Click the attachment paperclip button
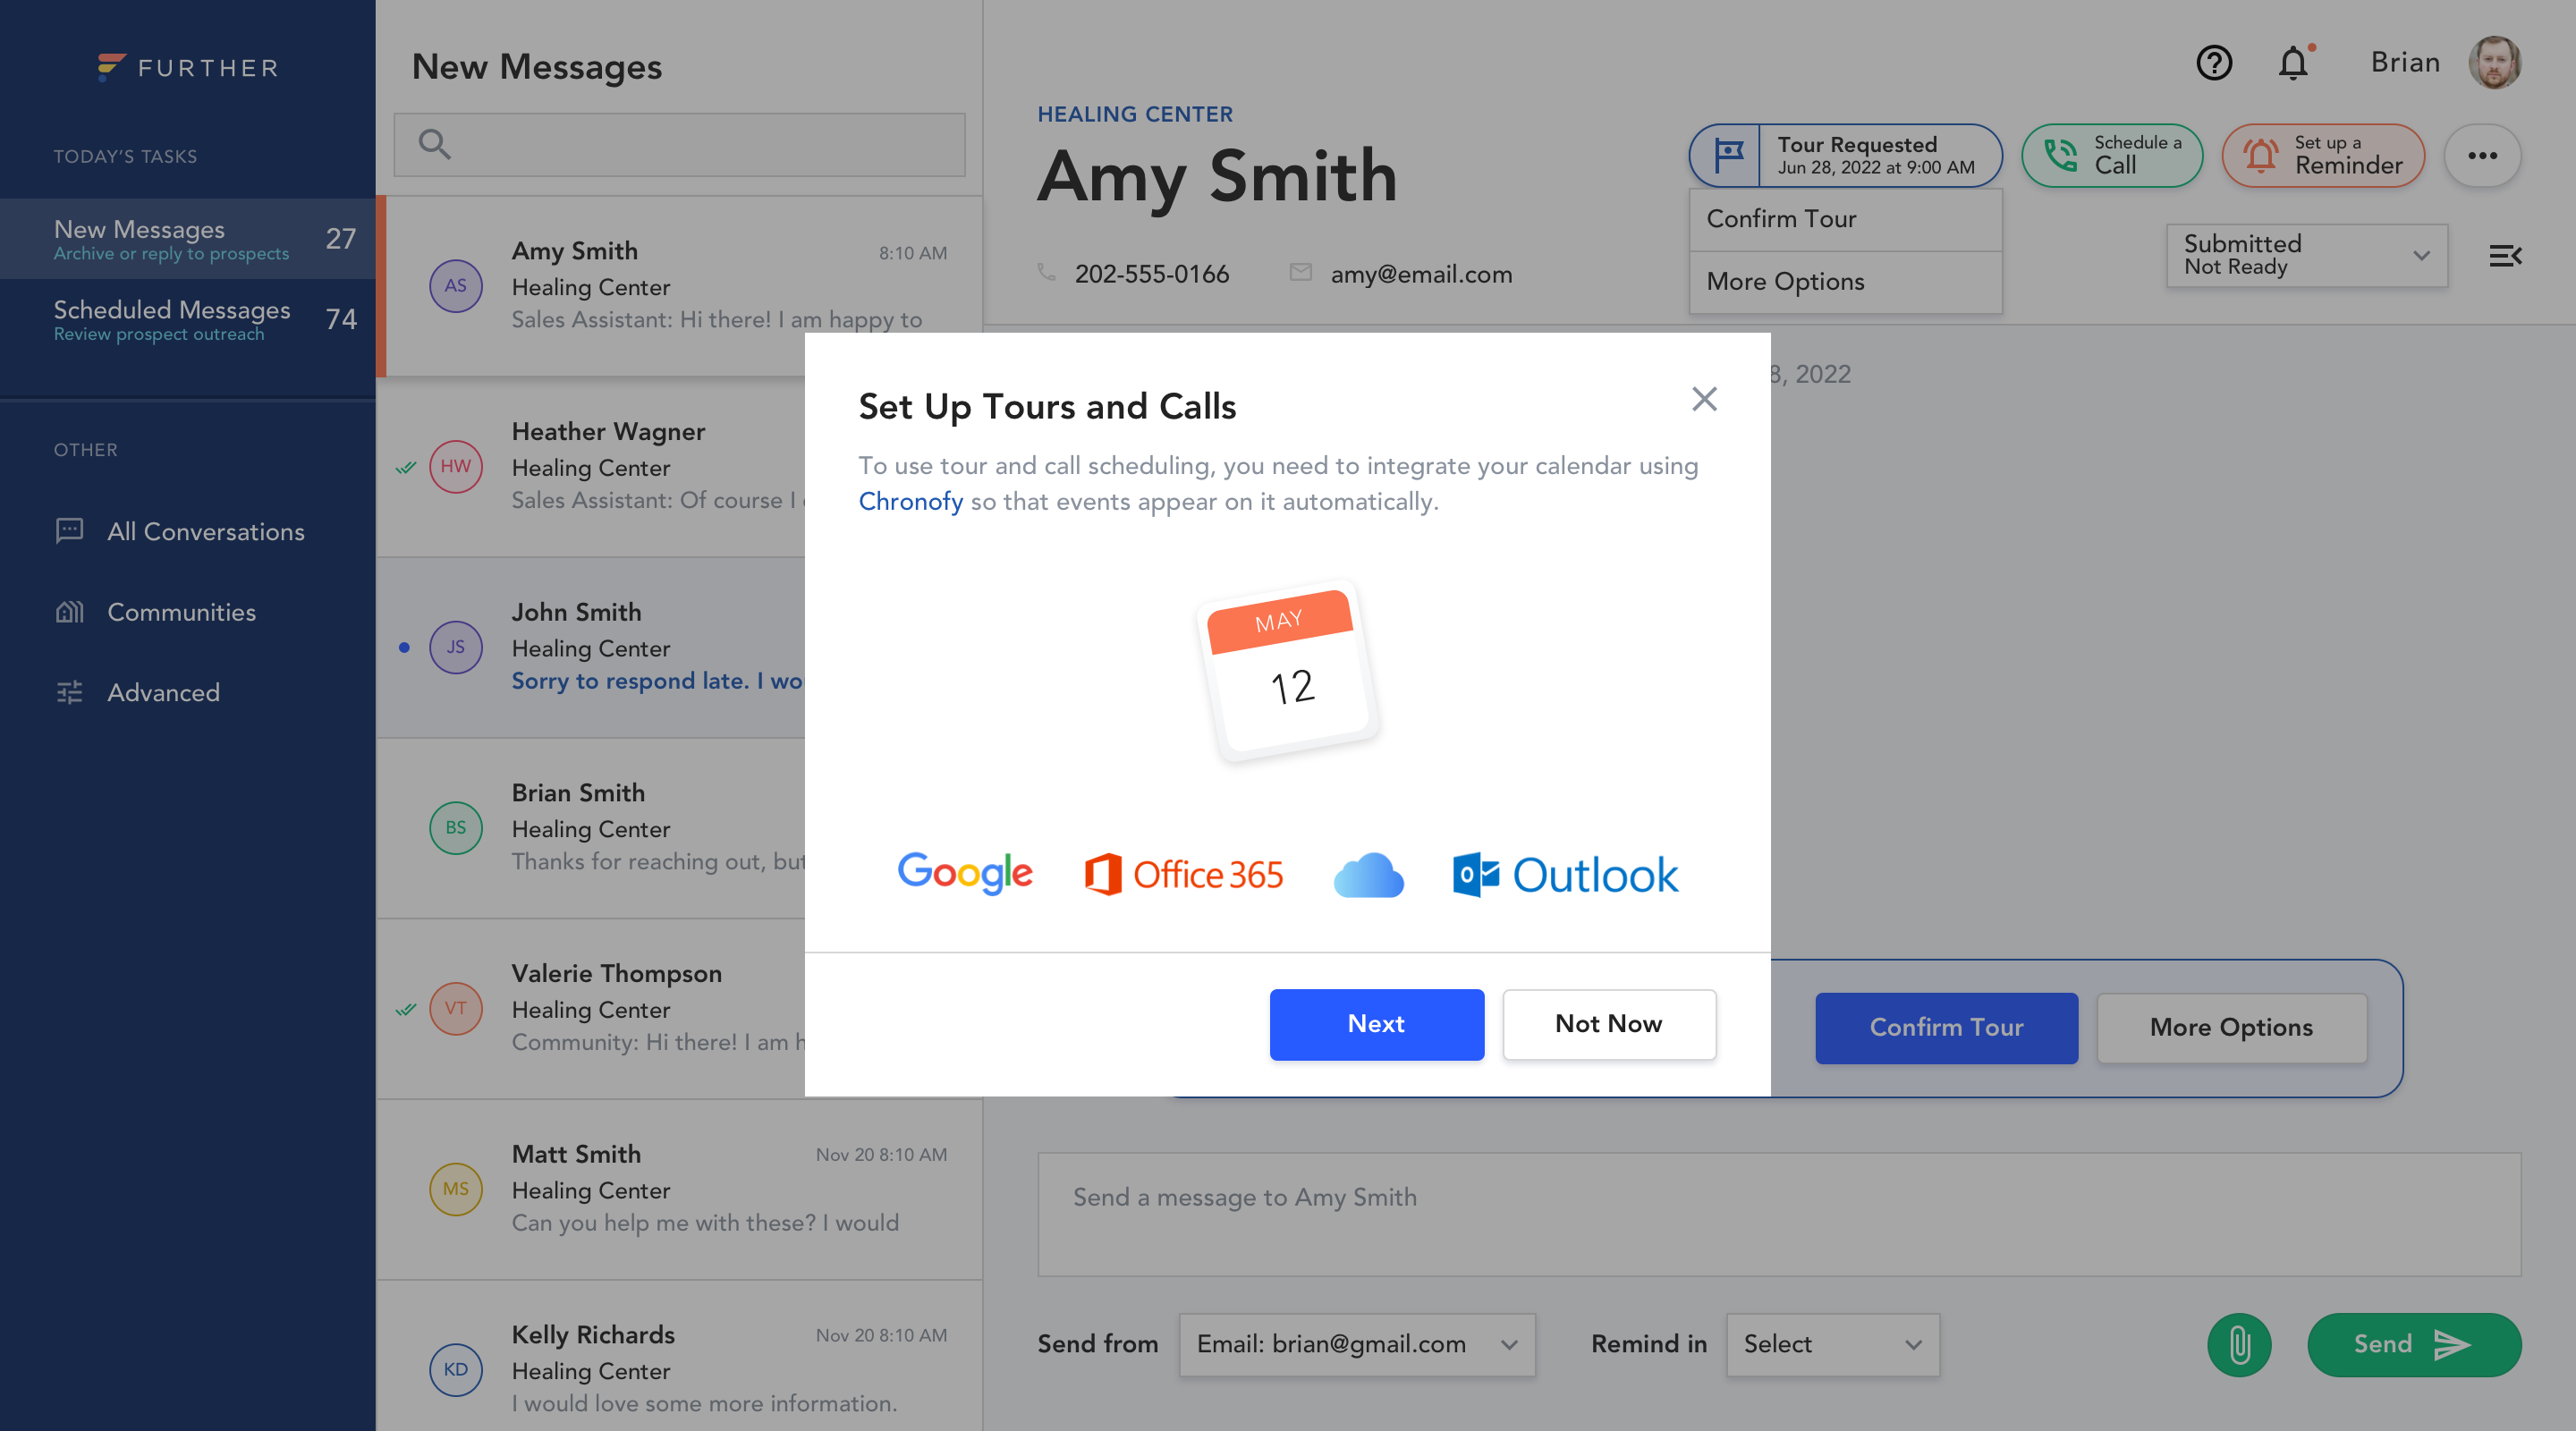Viewport: 2576px width, 1431px height. (2238, 1344)
